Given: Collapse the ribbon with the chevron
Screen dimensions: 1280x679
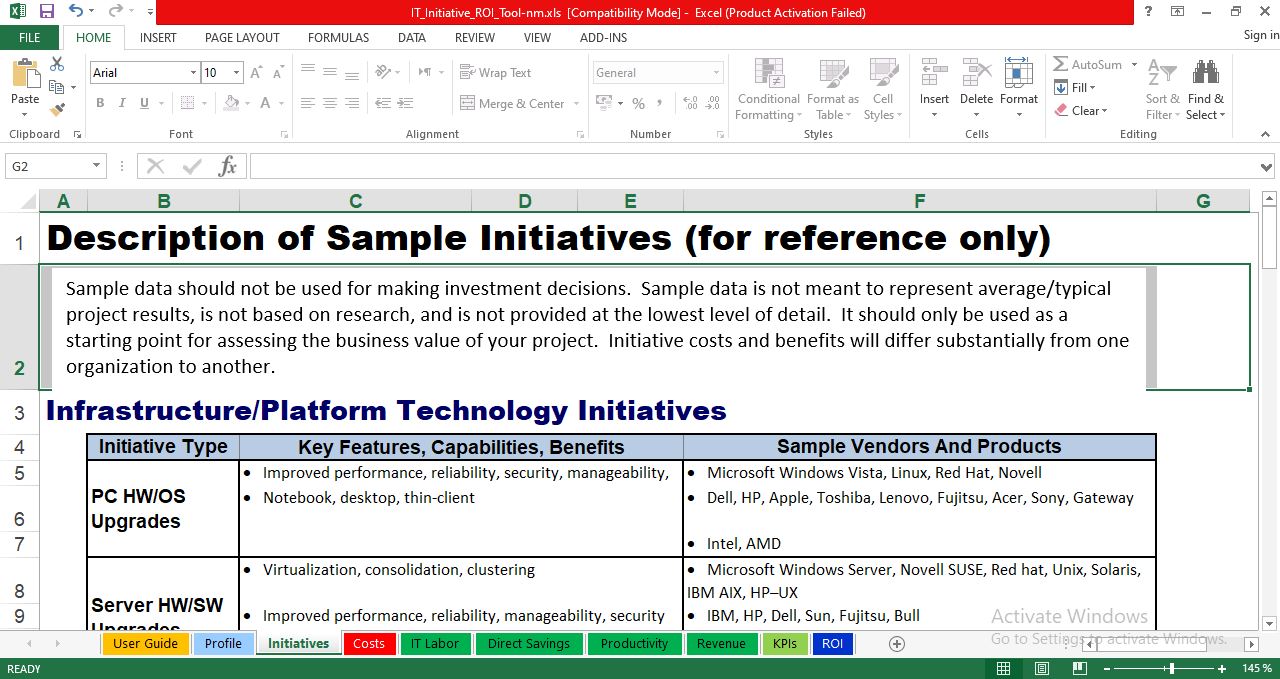Looking at the screenshot, I should point(1266,133).
